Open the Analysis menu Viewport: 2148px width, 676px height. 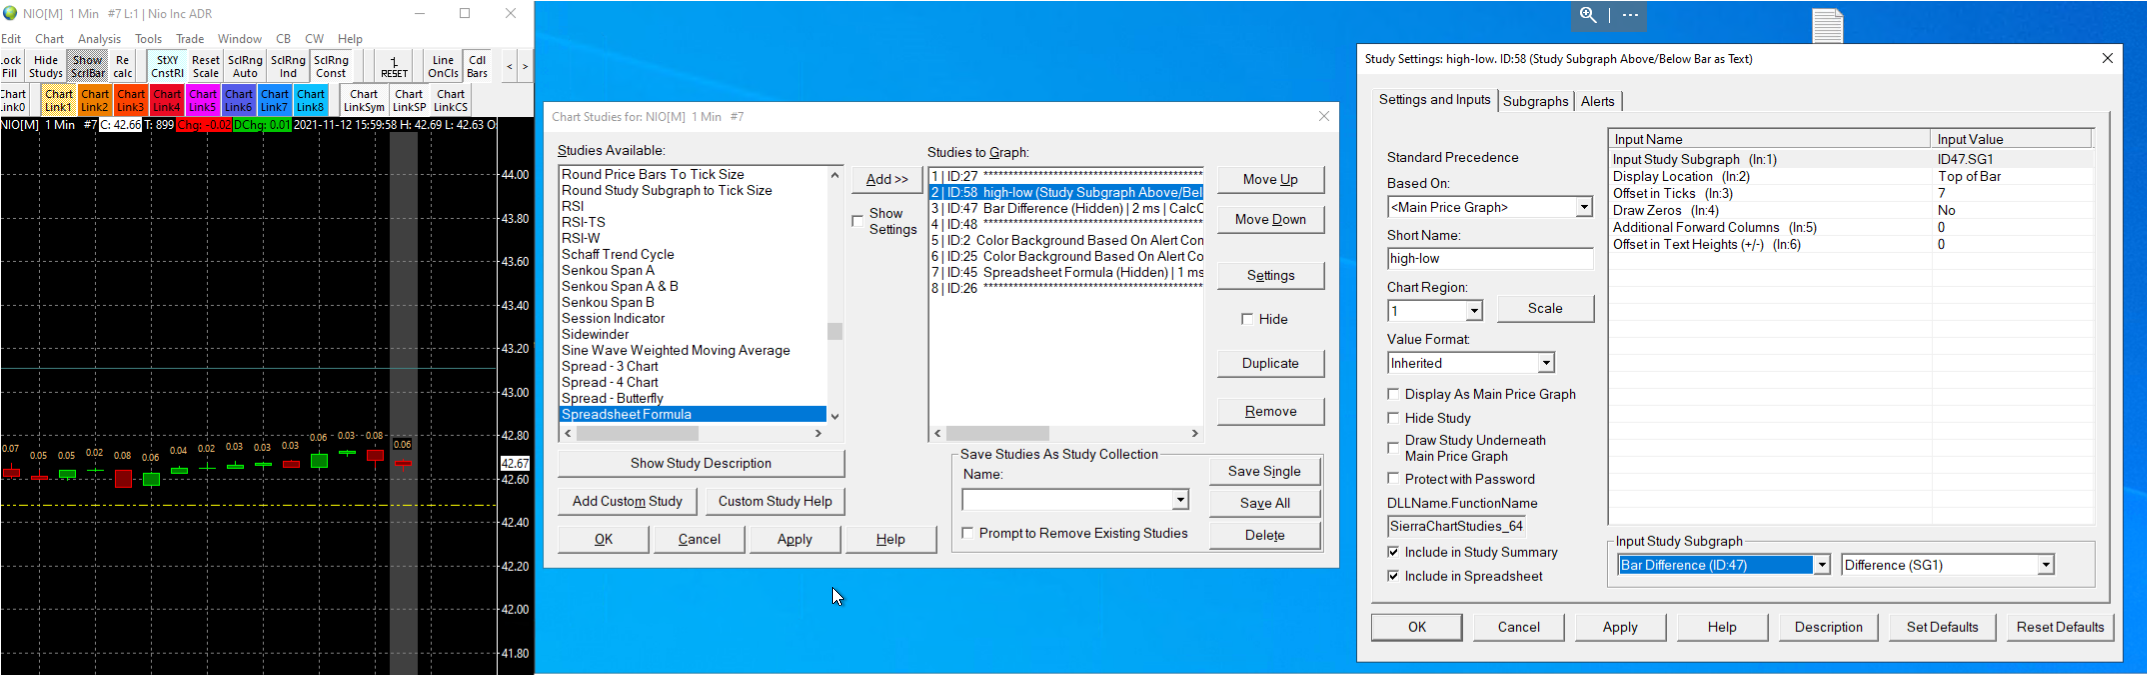[99, 39]
